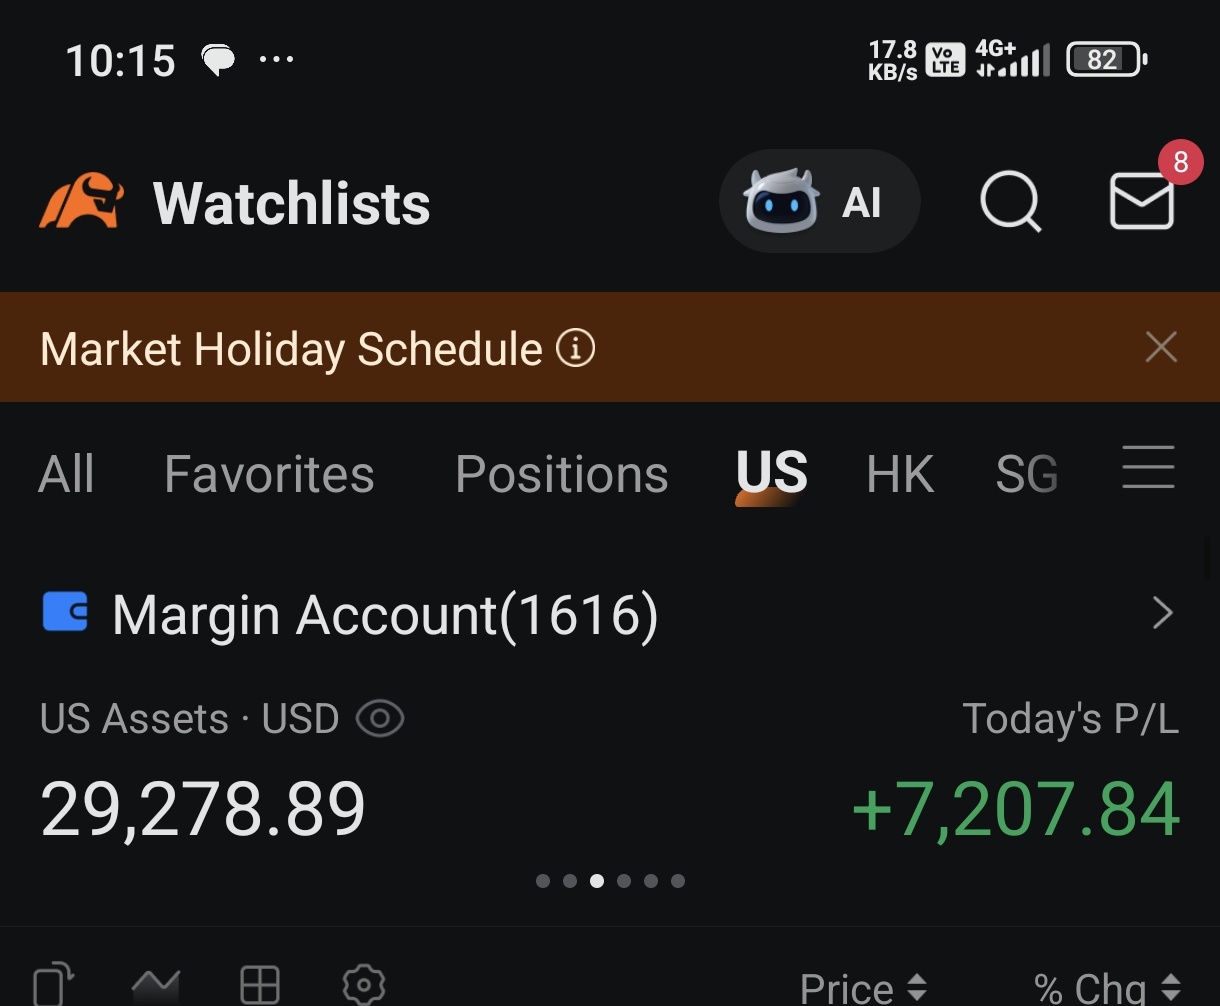Open the messages envelope icon
The height and width of the screenshot is (1006, 1220).
click(1142, 201)
